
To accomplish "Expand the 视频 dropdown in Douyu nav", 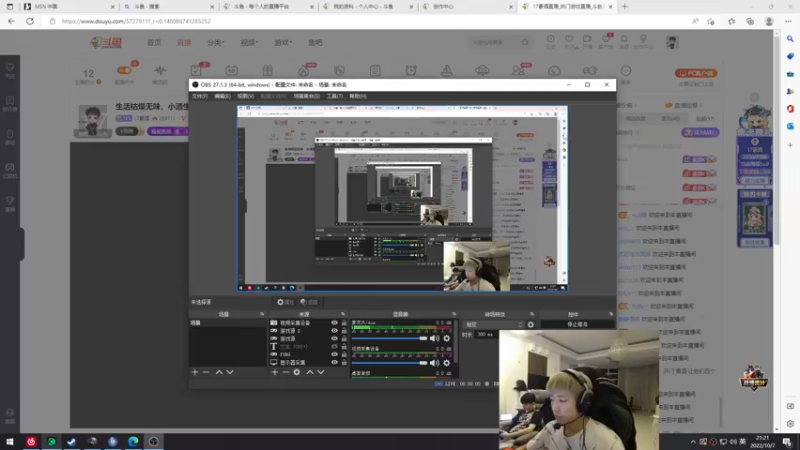I will tap(249, 42).
